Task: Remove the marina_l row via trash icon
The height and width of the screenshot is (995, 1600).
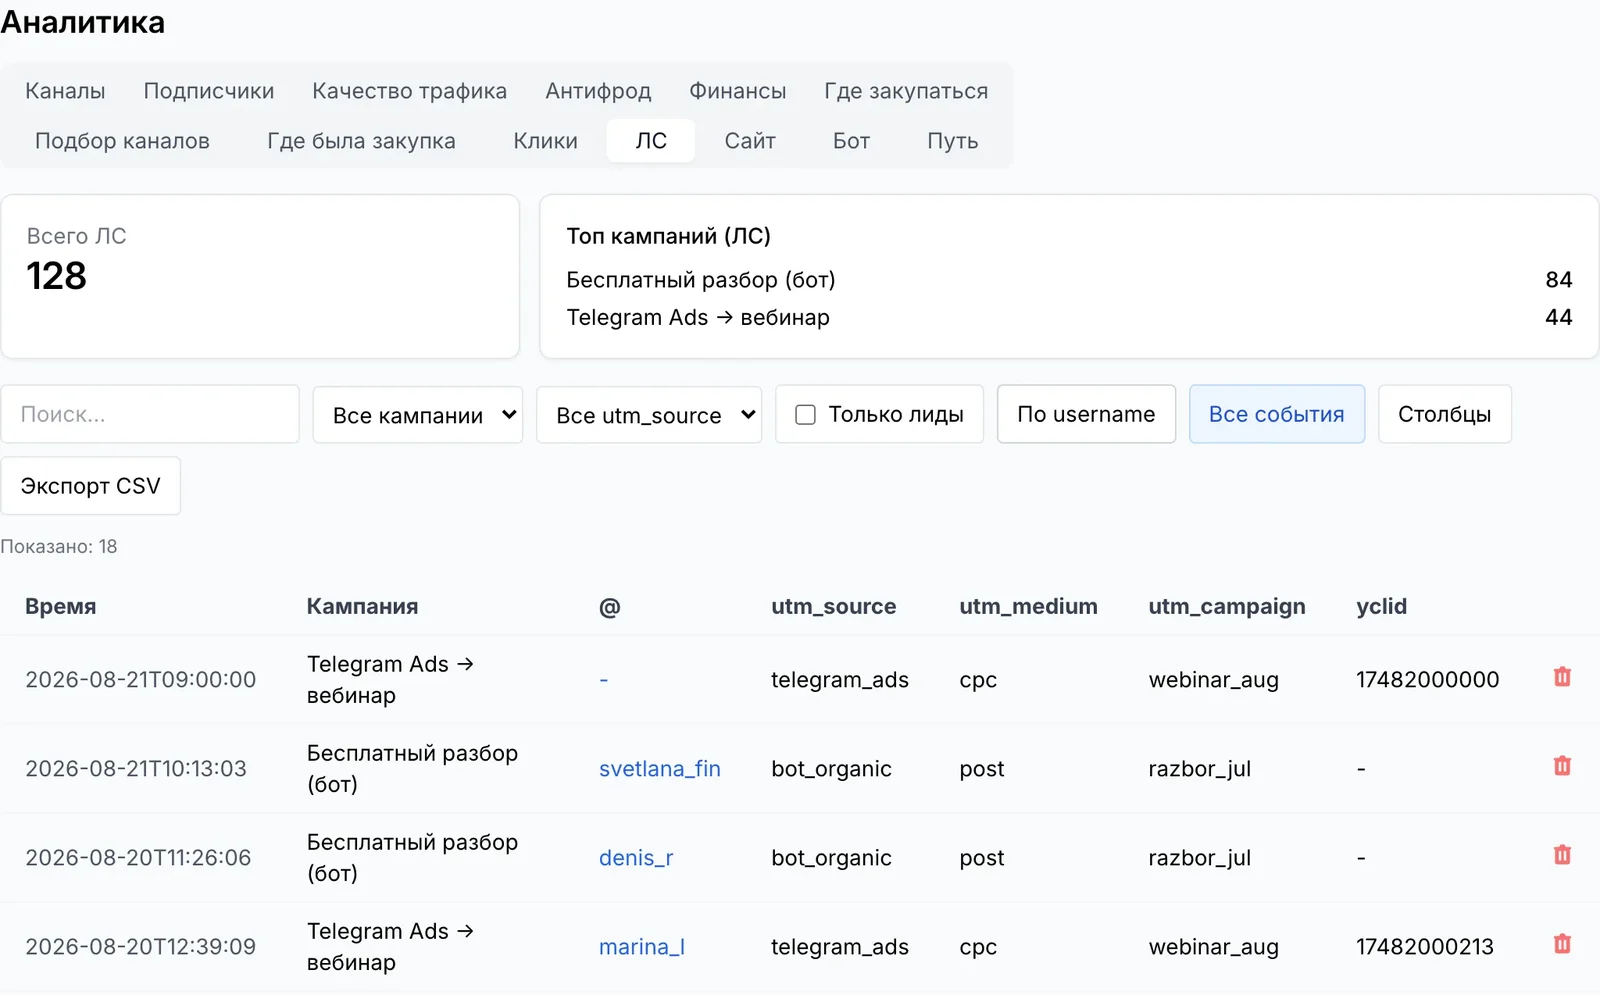Action: [x=1562, y=944]
